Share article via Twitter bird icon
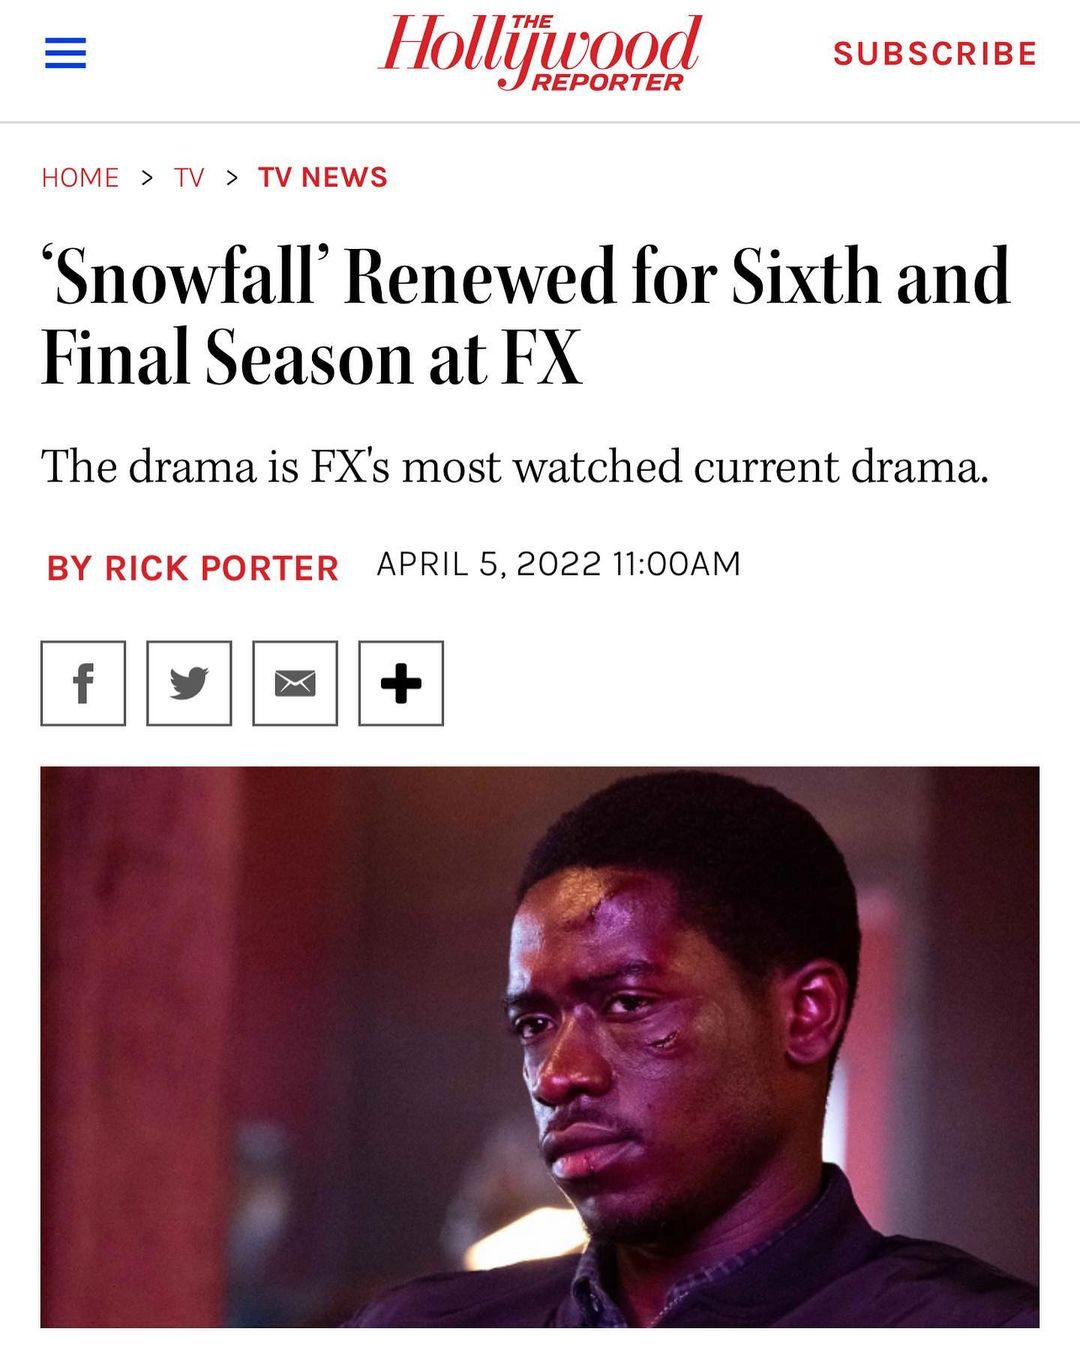This screenshot has height=1350, width=1080. (x=189, y=683)
